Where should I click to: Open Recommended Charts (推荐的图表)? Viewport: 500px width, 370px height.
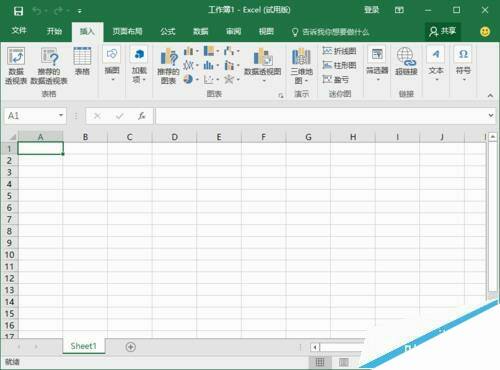pos(168,66)
